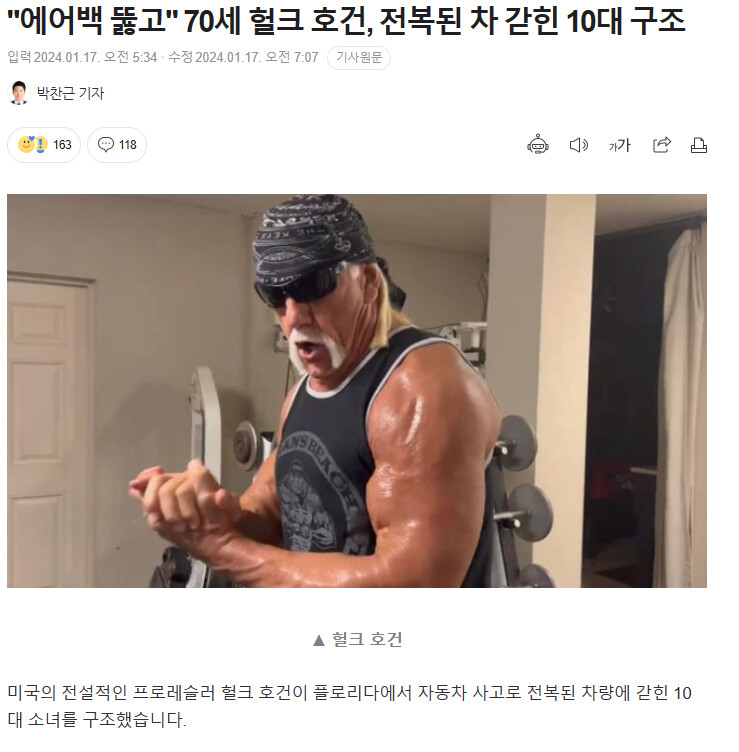739x752 pixels.
Task: Click the paragraph beginning 미국의 전설적인 프로레슬러
Action: (350, 706)
